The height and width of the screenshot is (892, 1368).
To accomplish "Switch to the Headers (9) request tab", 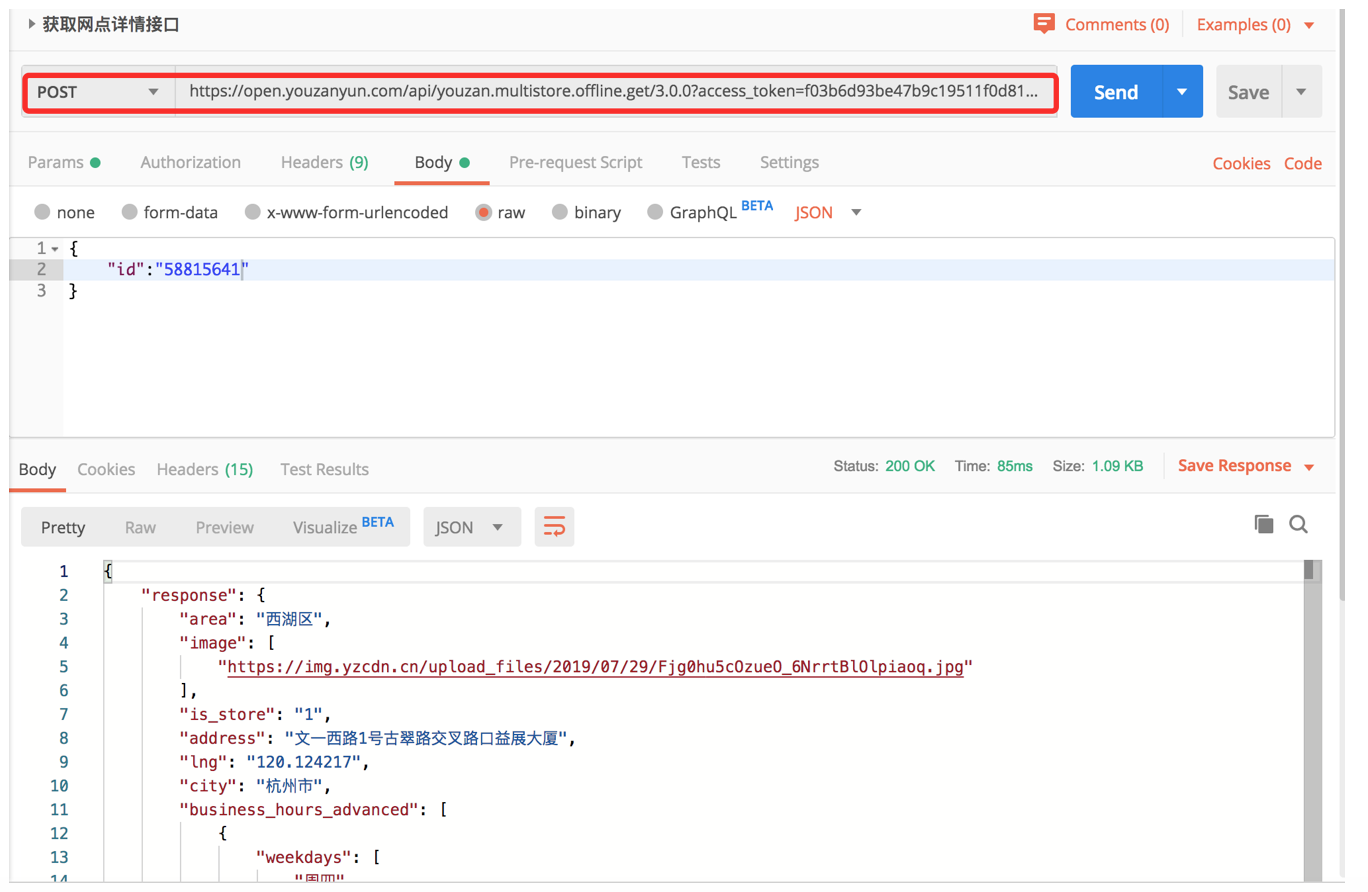I will click(x=324, y=162).
